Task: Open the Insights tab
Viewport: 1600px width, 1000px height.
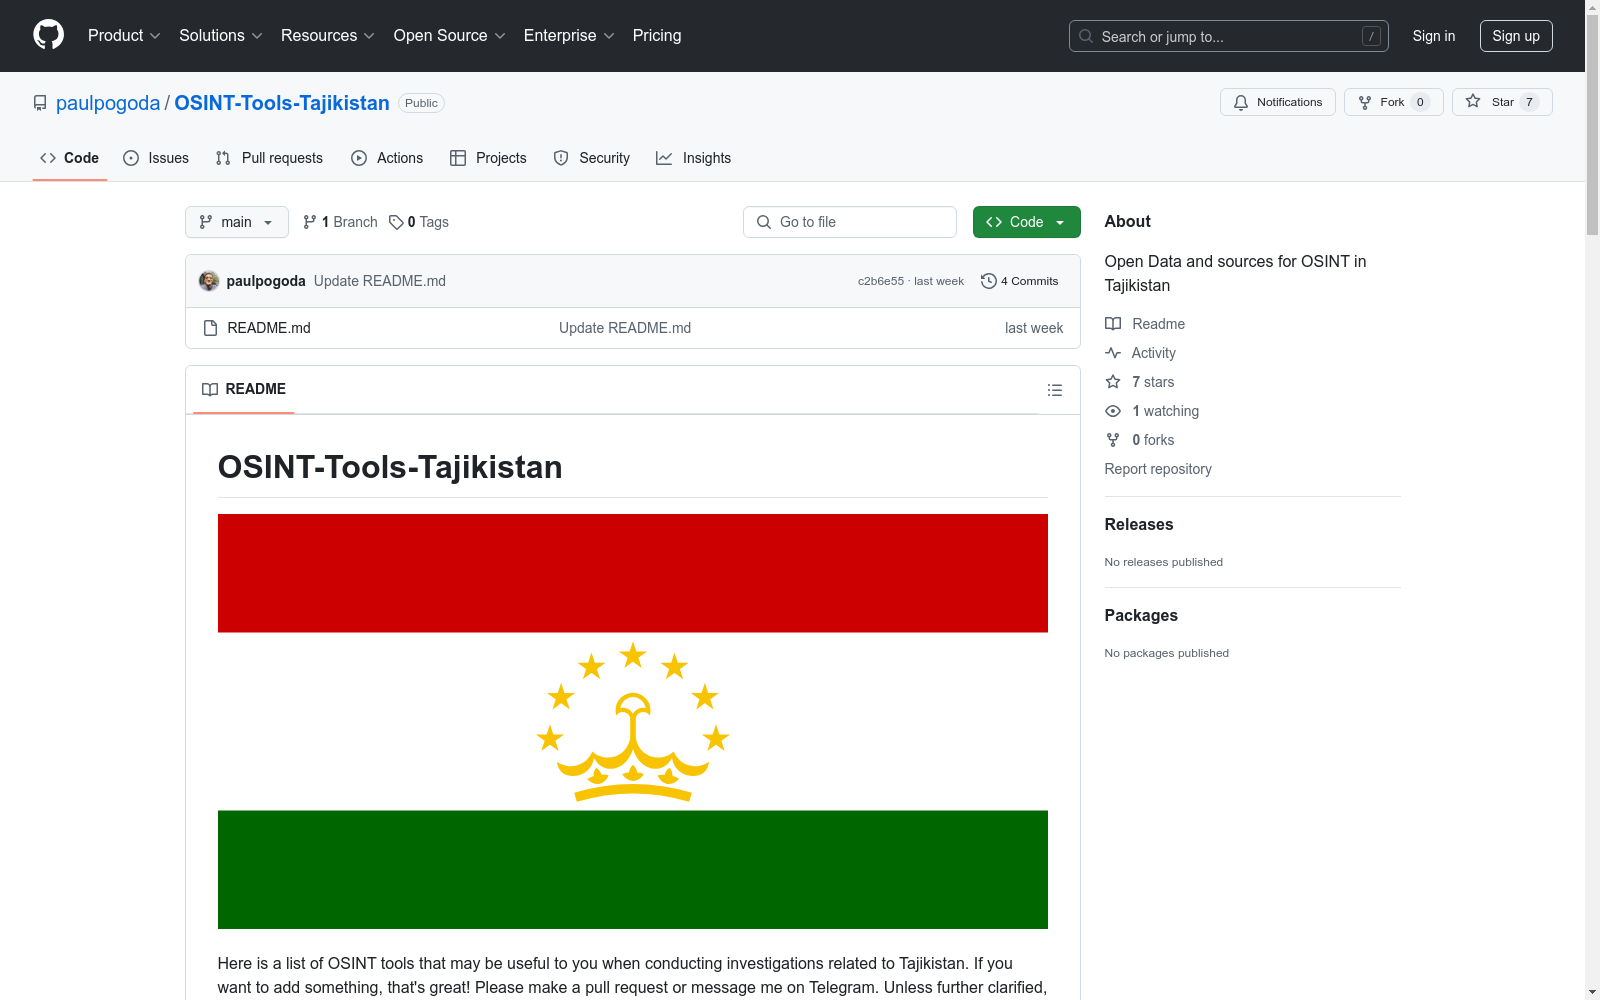Action: pyautogui.click(x=693, y=158)
